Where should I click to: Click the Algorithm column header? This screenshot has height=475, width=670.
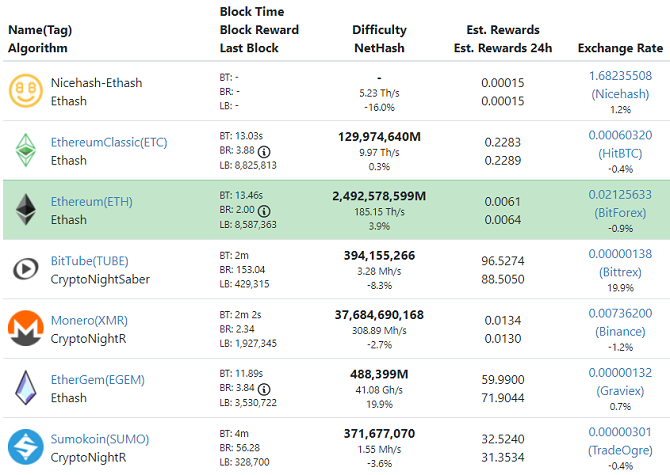(38, 48)
